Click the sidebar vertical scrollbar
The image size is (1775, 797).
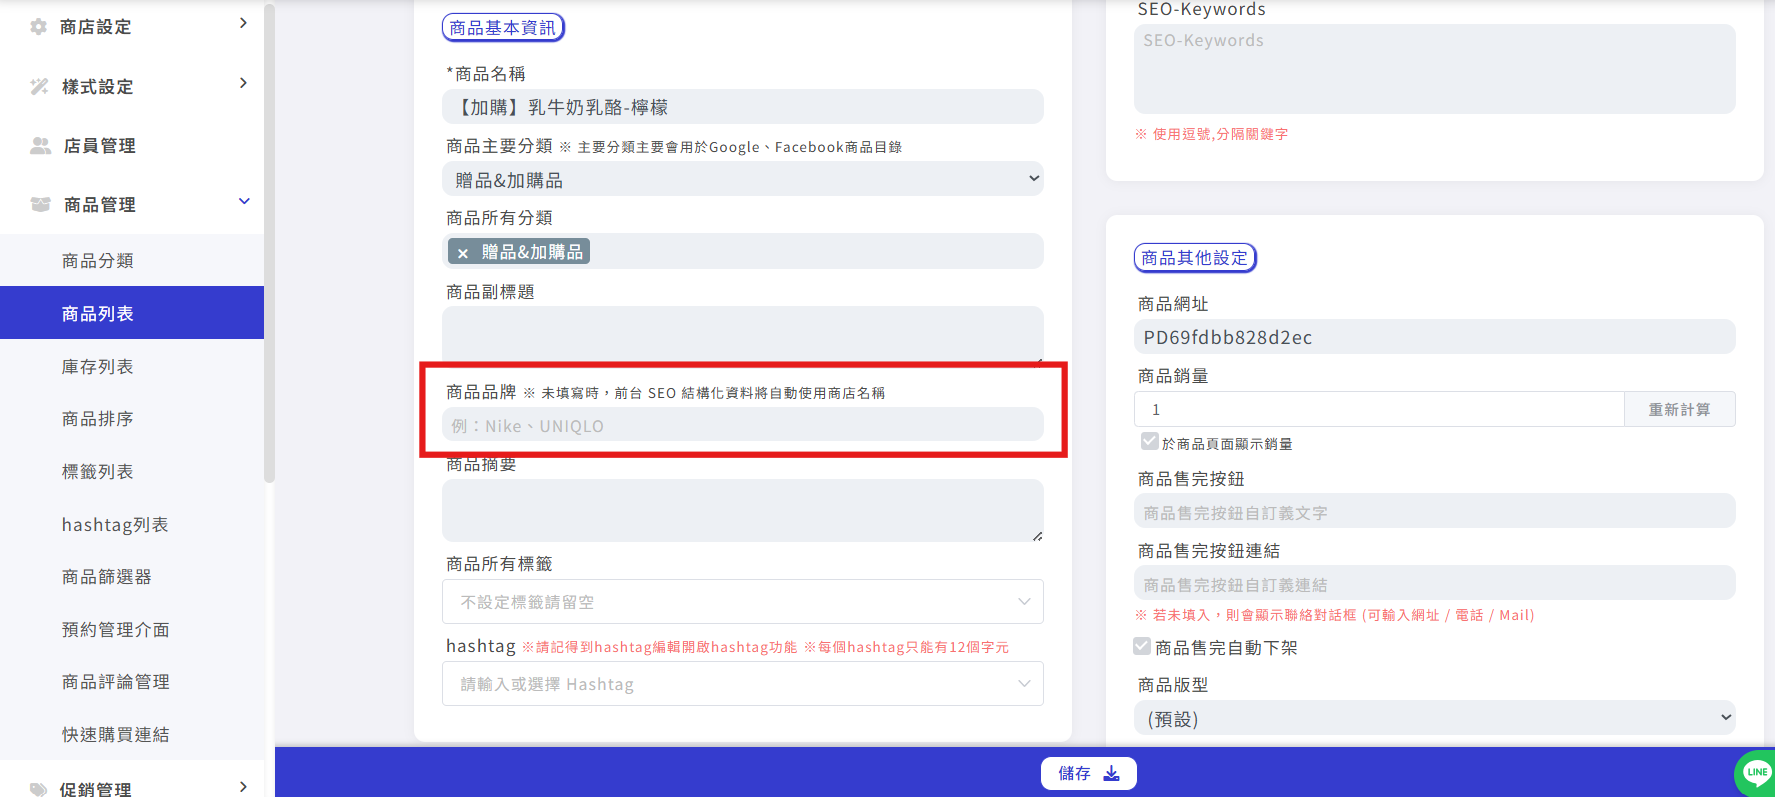coord(269,245)
